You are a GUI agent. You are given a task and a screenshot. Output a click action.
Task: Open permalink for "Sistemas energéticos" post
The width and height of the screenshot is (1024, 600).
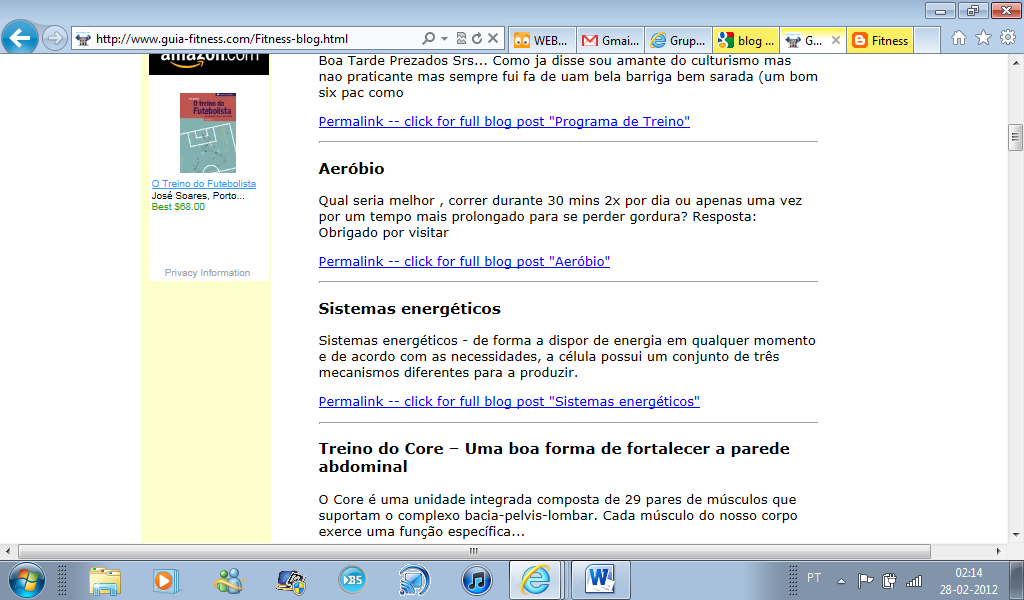click(509, 401)
